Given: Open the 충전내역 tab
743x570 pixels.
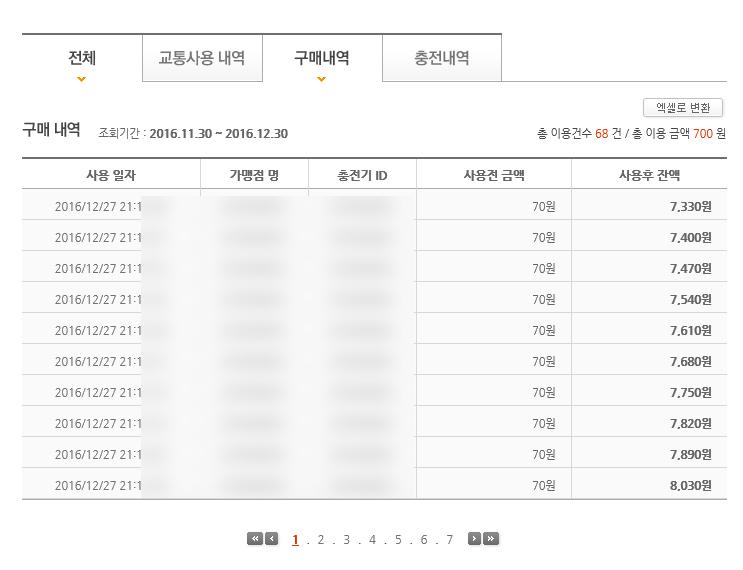Looking at the screenshot, I should point(442,58).
